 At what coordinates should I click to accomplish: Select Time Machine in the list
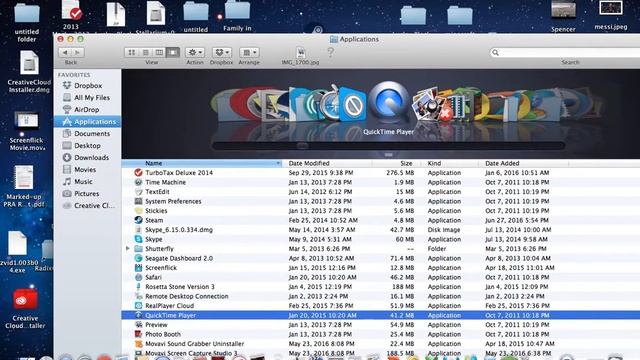point(380,182)
